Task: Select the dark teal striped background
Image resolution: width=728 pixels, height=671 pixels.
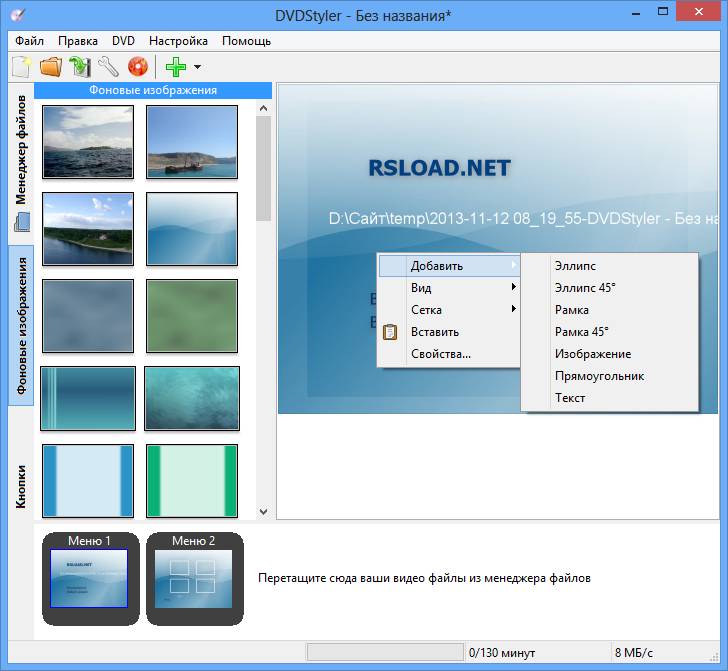Action: [88, 398]
